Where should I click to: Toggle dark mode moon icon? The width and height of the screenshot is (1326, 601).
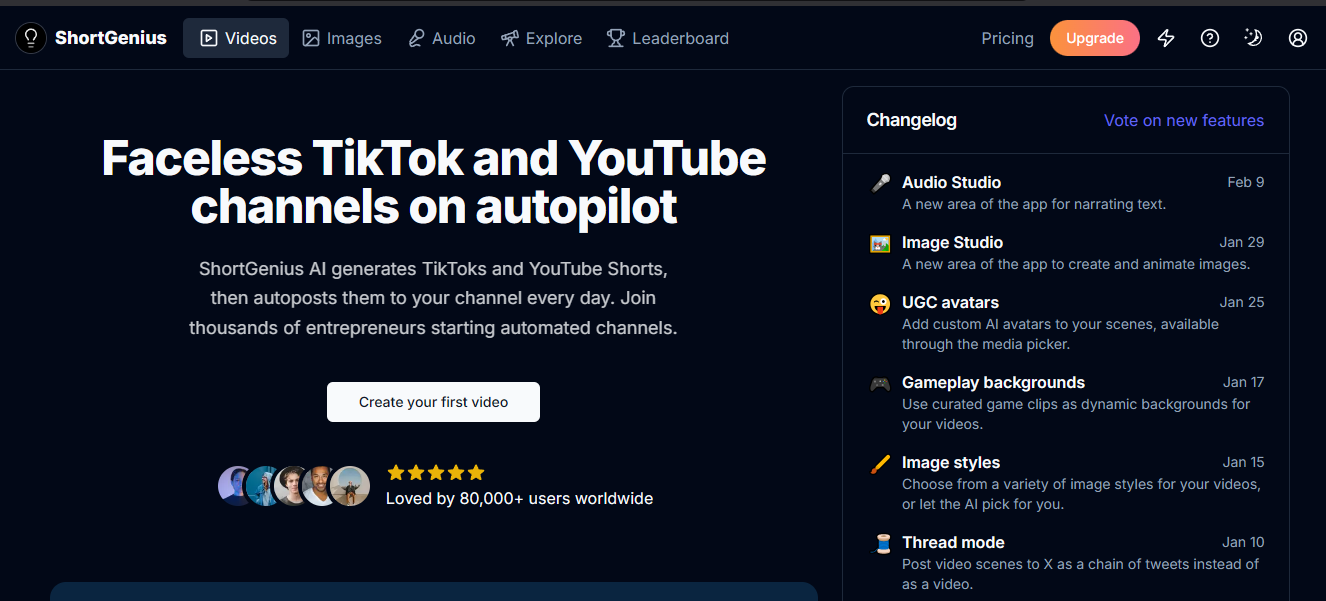tap(1254, 38)
